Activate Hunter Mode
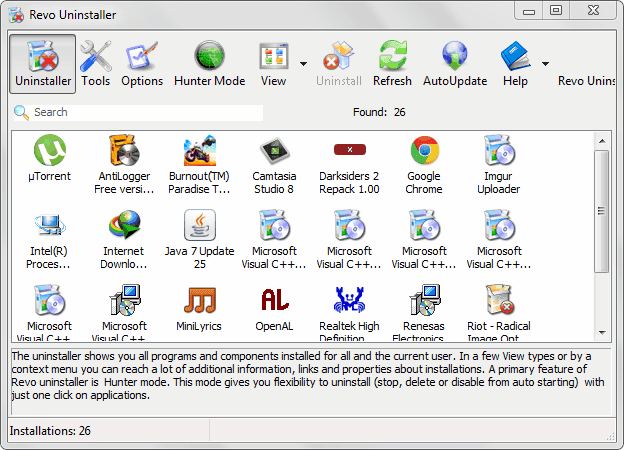The width and height of the screenshot is (624, 450). pyautogui.click(x=209, y=64)
